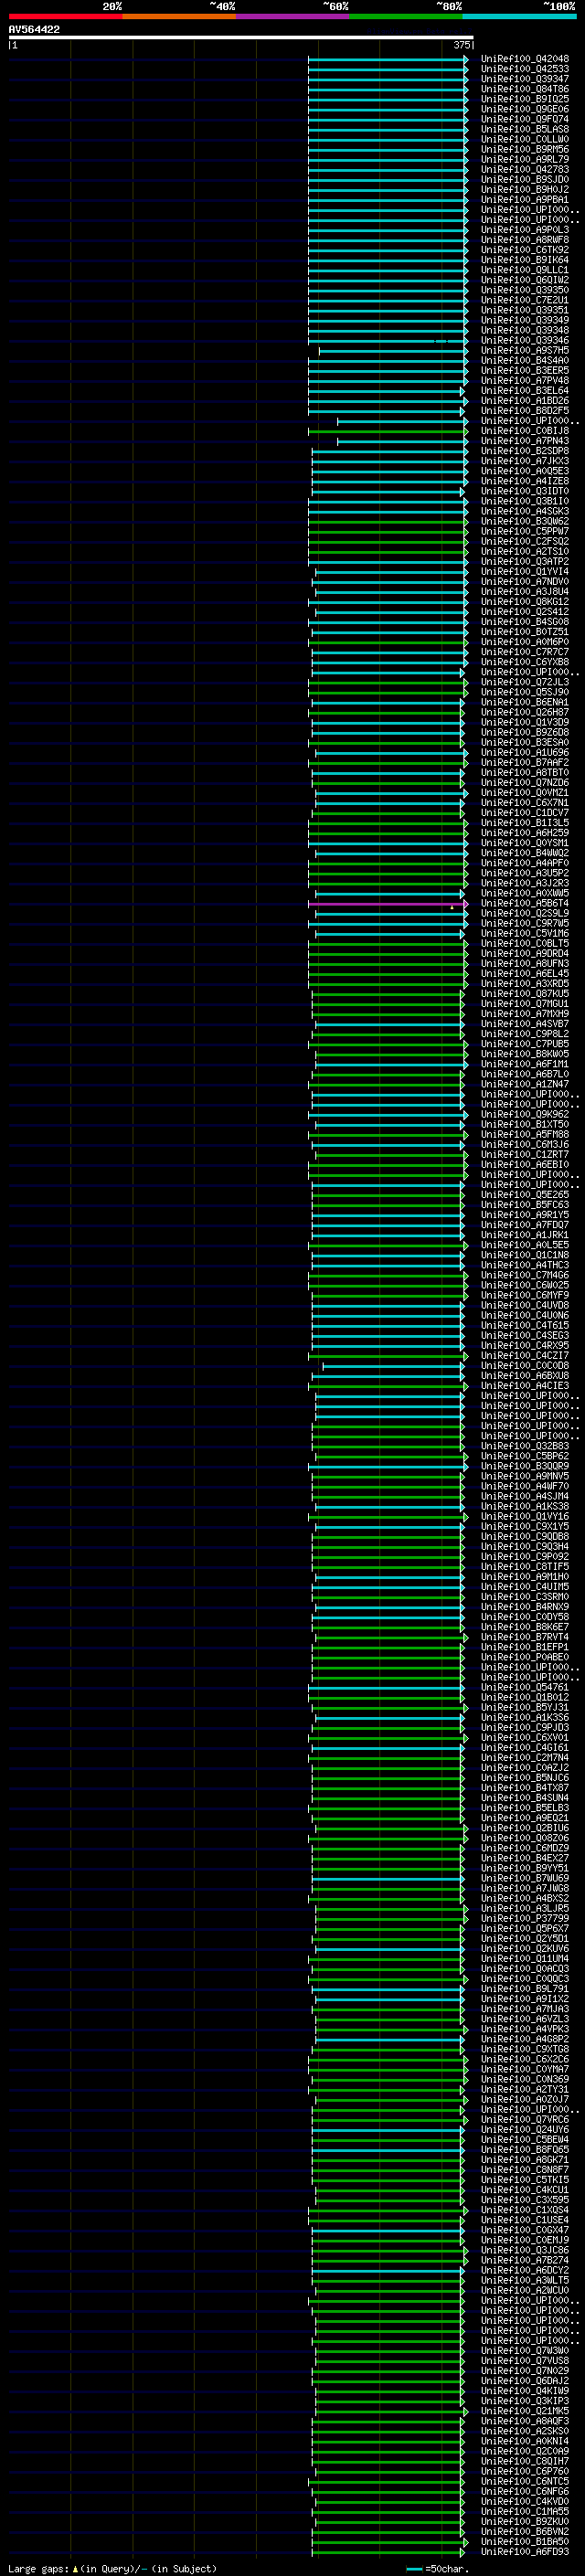Click the UniRef100_C1MA55 label
This screenshot has height=2576, width=585.
(525, 2511)
